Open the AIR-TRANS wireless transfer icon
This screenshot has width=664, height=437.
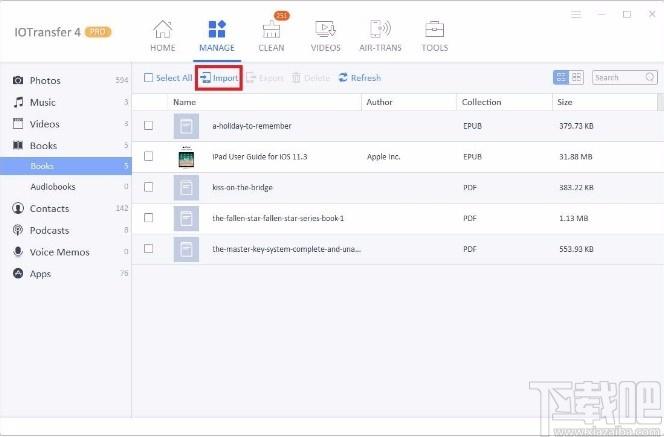pos(380,29)
